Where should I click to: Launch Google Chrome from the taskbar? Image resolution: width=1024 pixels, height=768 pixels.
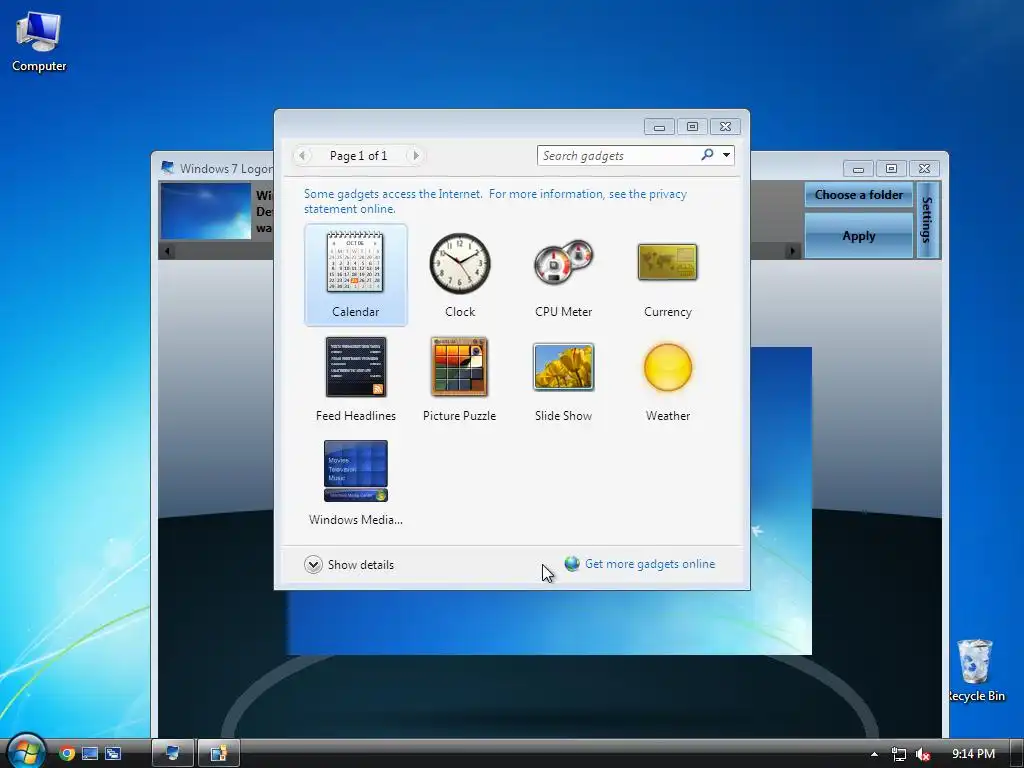click(67, 754)
